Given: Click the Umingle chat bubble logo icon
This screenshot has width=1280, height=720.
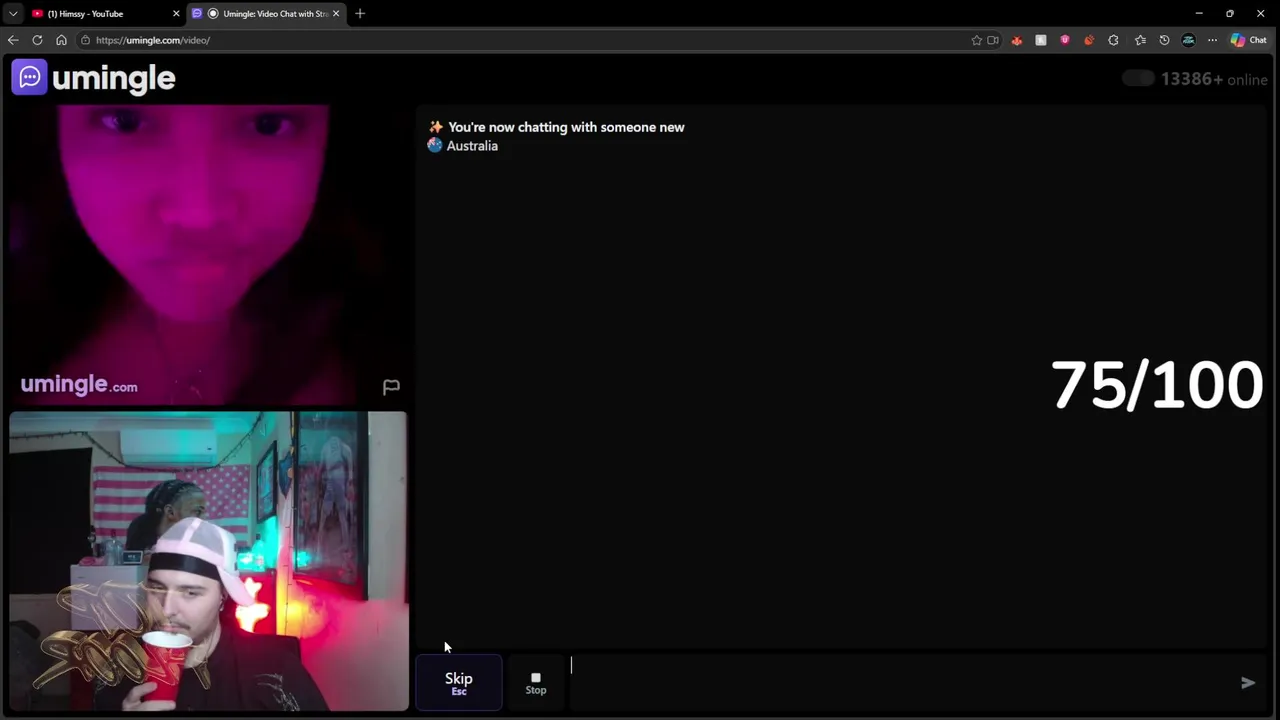Looking at the screenshot, I should click(x=29, y=77).
